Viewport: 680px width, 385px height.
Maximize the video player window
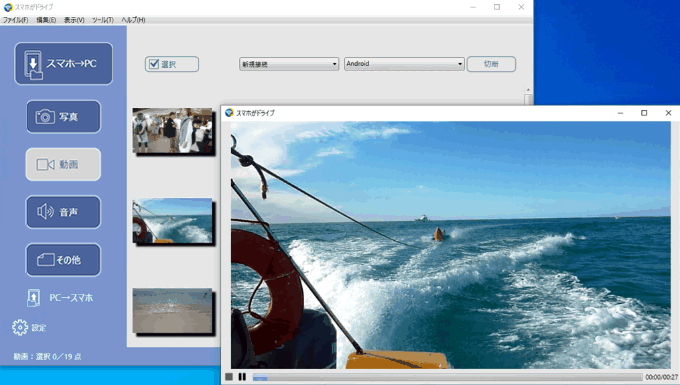coord(644,113)
